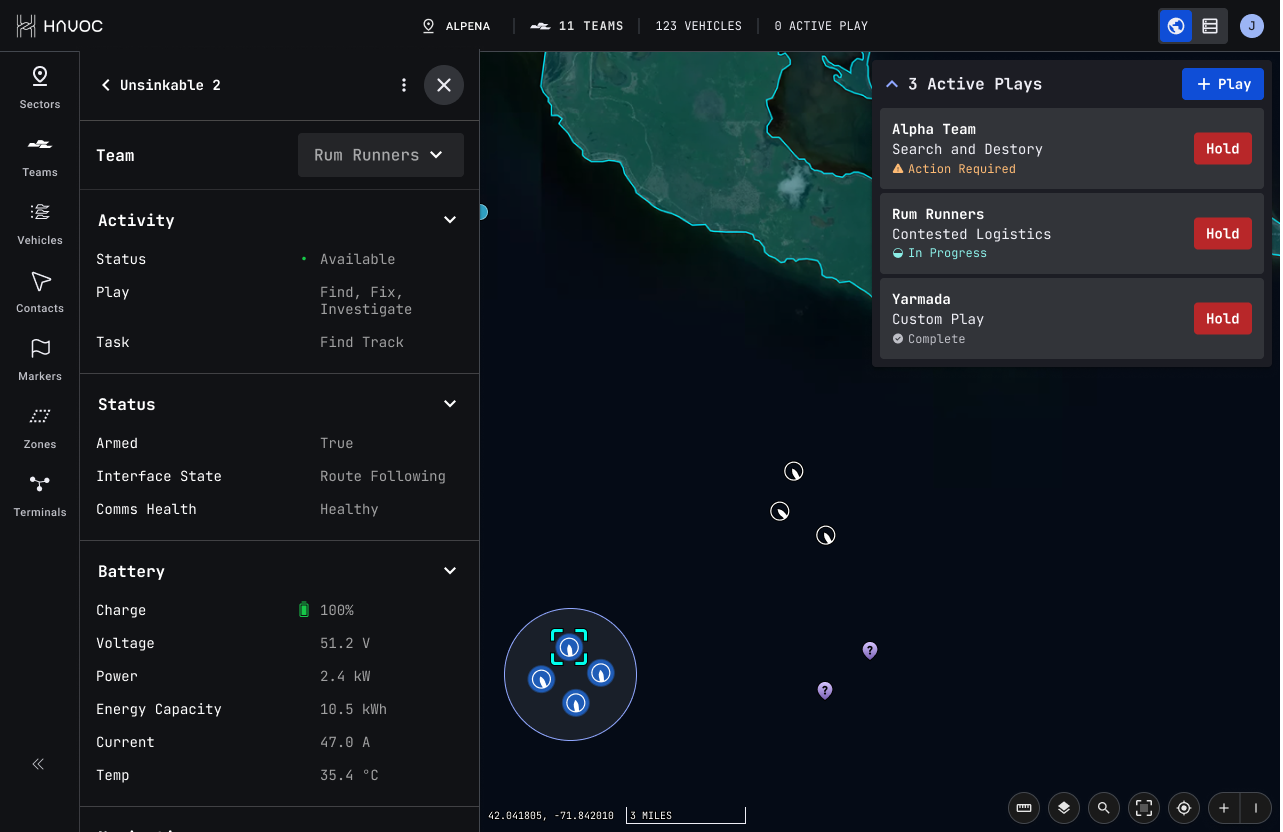1283x832 pixels.
Task: Open 123 Vehicles in the header
Action: 699,26
